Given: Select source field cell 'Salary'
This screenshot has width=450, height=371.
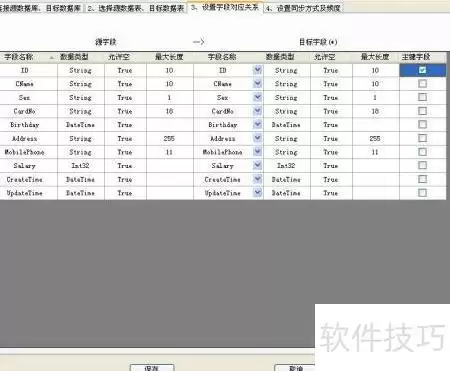Looking at the screenshot, I should (x=29, y=166).
